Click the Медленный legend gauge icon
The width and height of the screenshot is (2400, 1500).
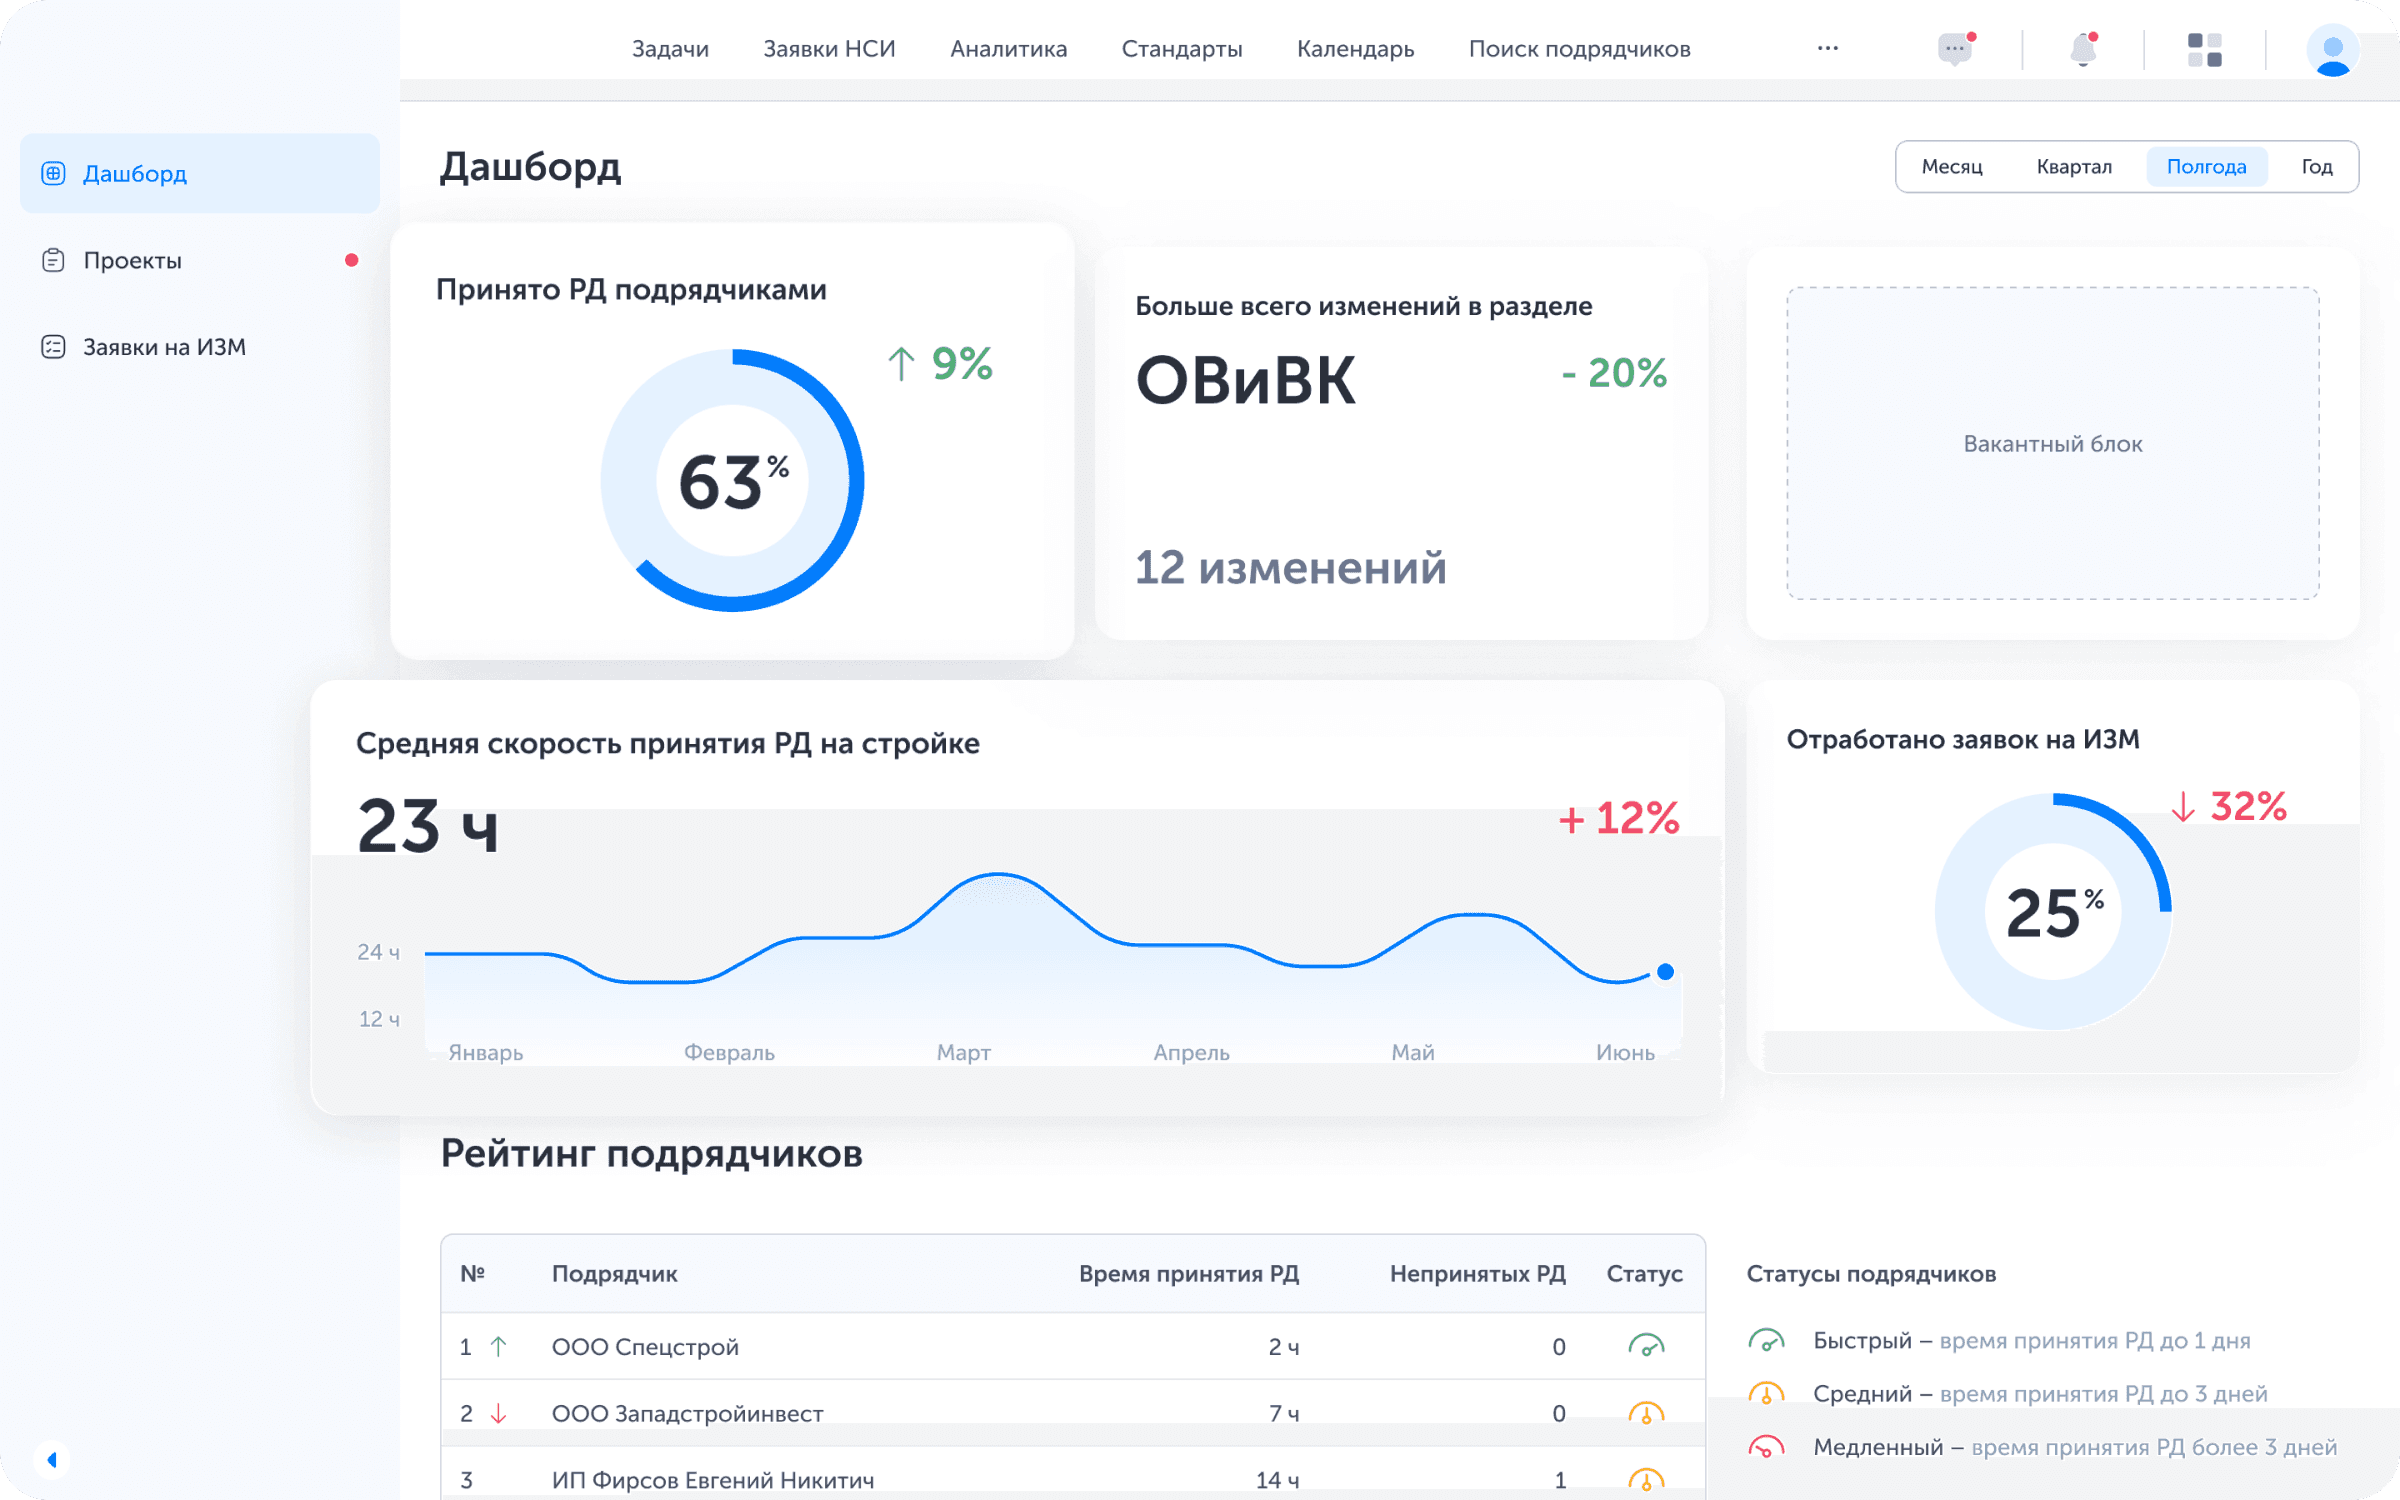1766,1446
